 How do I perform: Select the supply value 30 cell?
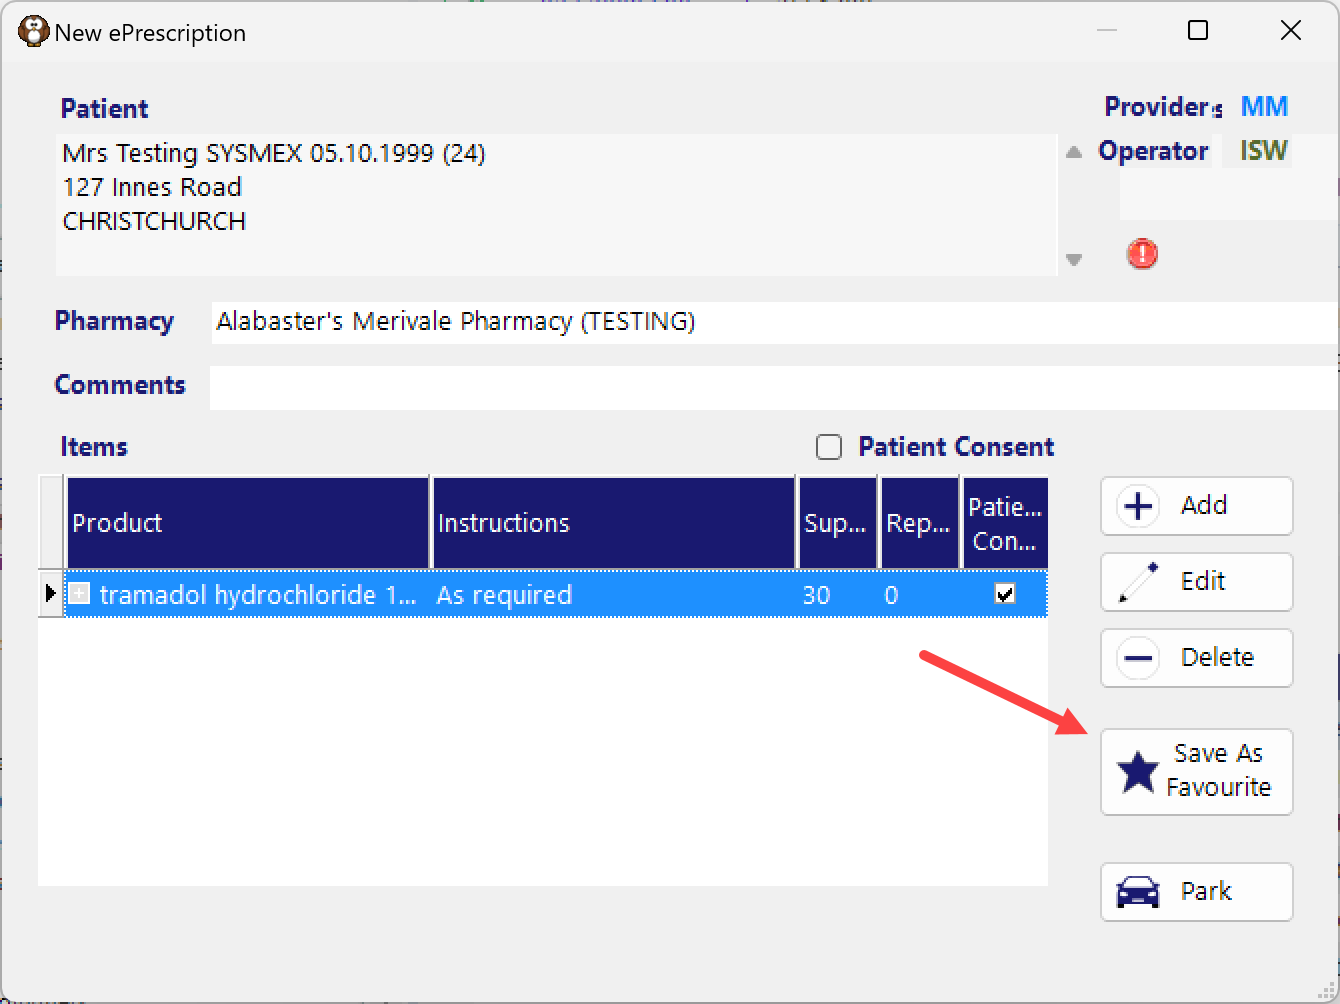pos(838,595)
